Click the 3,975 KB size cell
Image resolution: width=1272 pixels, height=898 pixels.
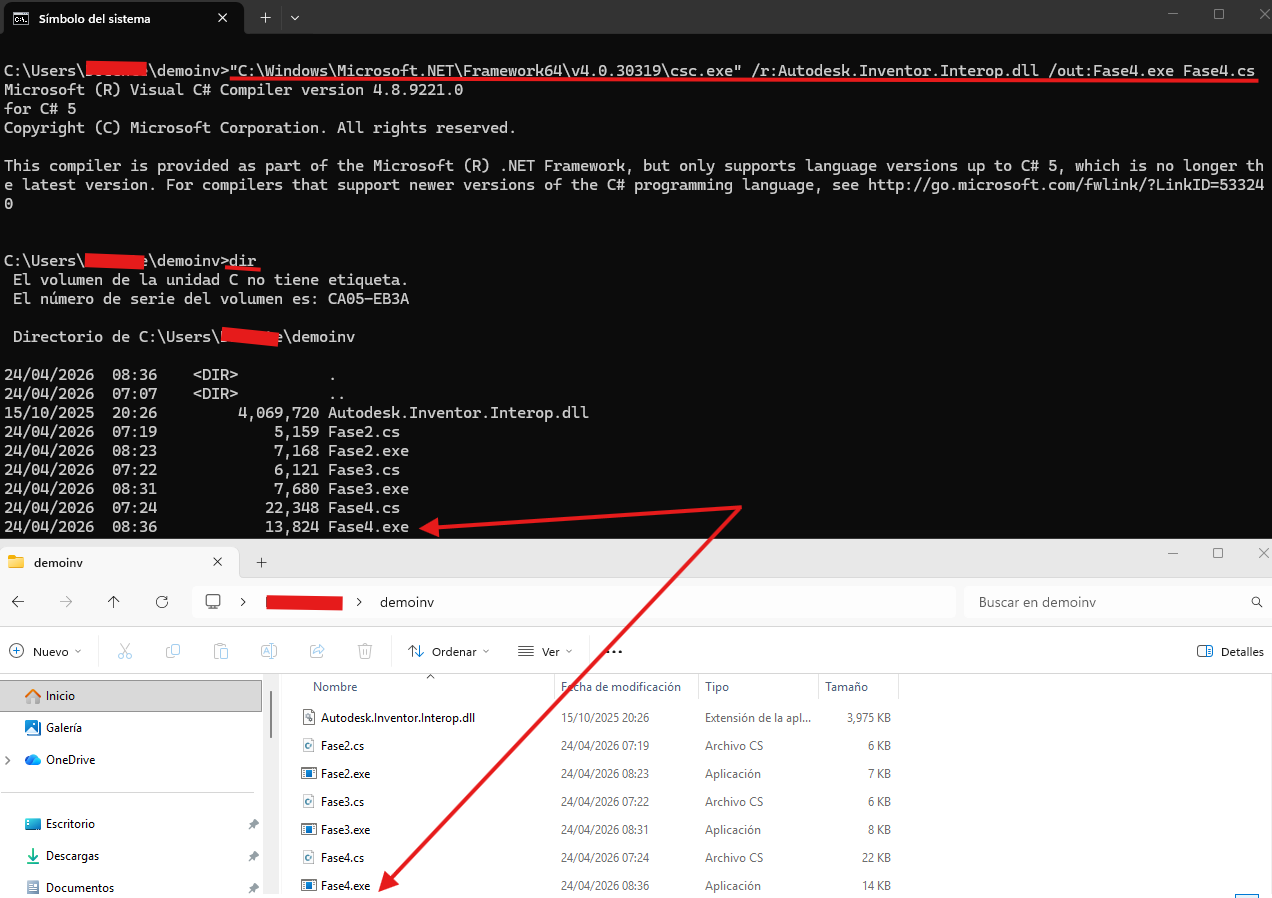pos(868,717)
